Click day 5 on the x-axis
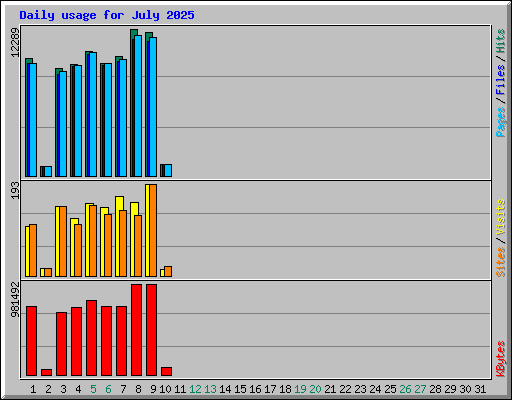This screenshot has width=512, height=400. click(93, 389)
